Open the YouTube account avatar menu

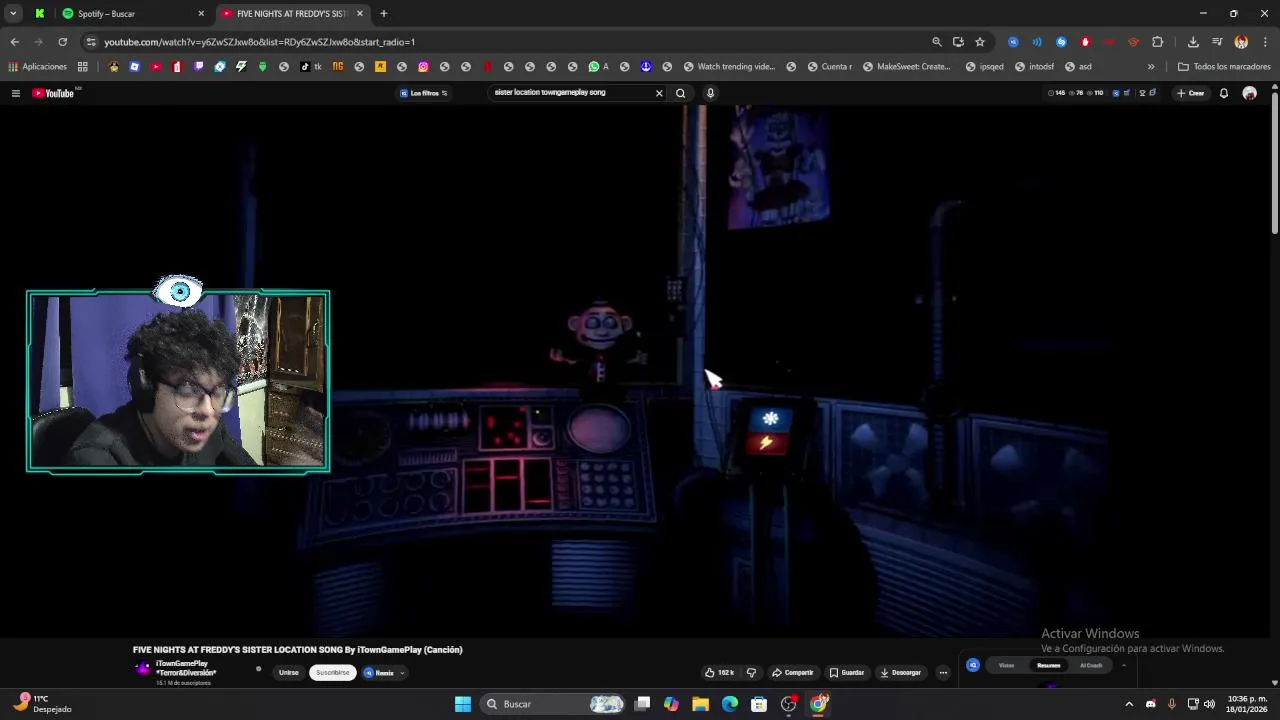[1249, 93]
